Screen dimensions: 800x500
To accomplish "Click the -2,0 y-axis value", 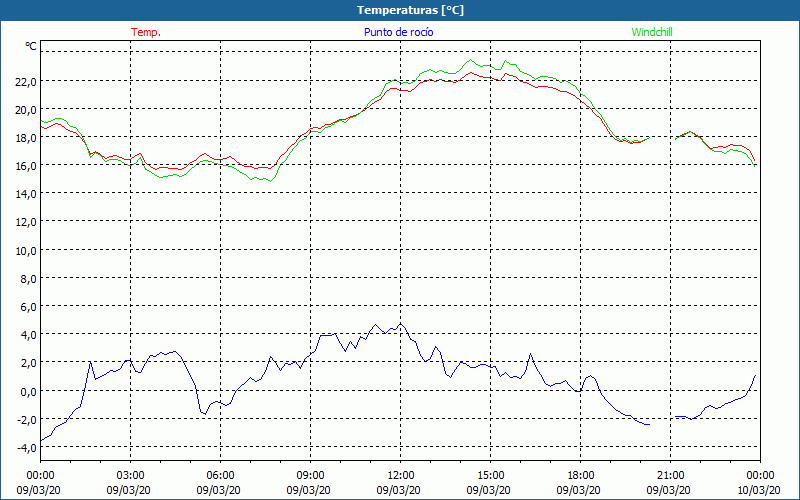I will pos(26,419).
